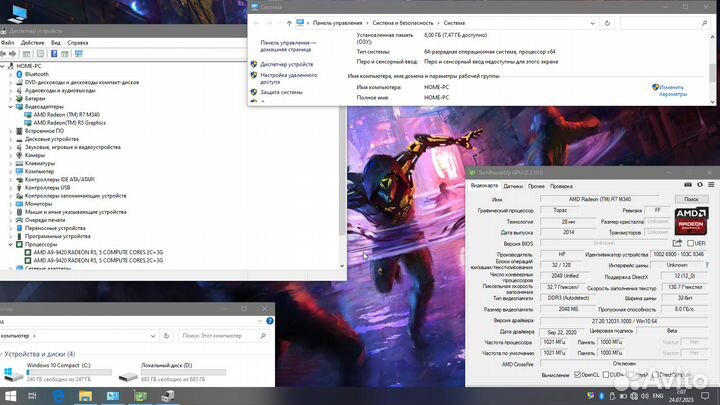This screenshot has height=405, width=720.
Task: Open the System window address bar dropdown
Action: pos(592,23)
